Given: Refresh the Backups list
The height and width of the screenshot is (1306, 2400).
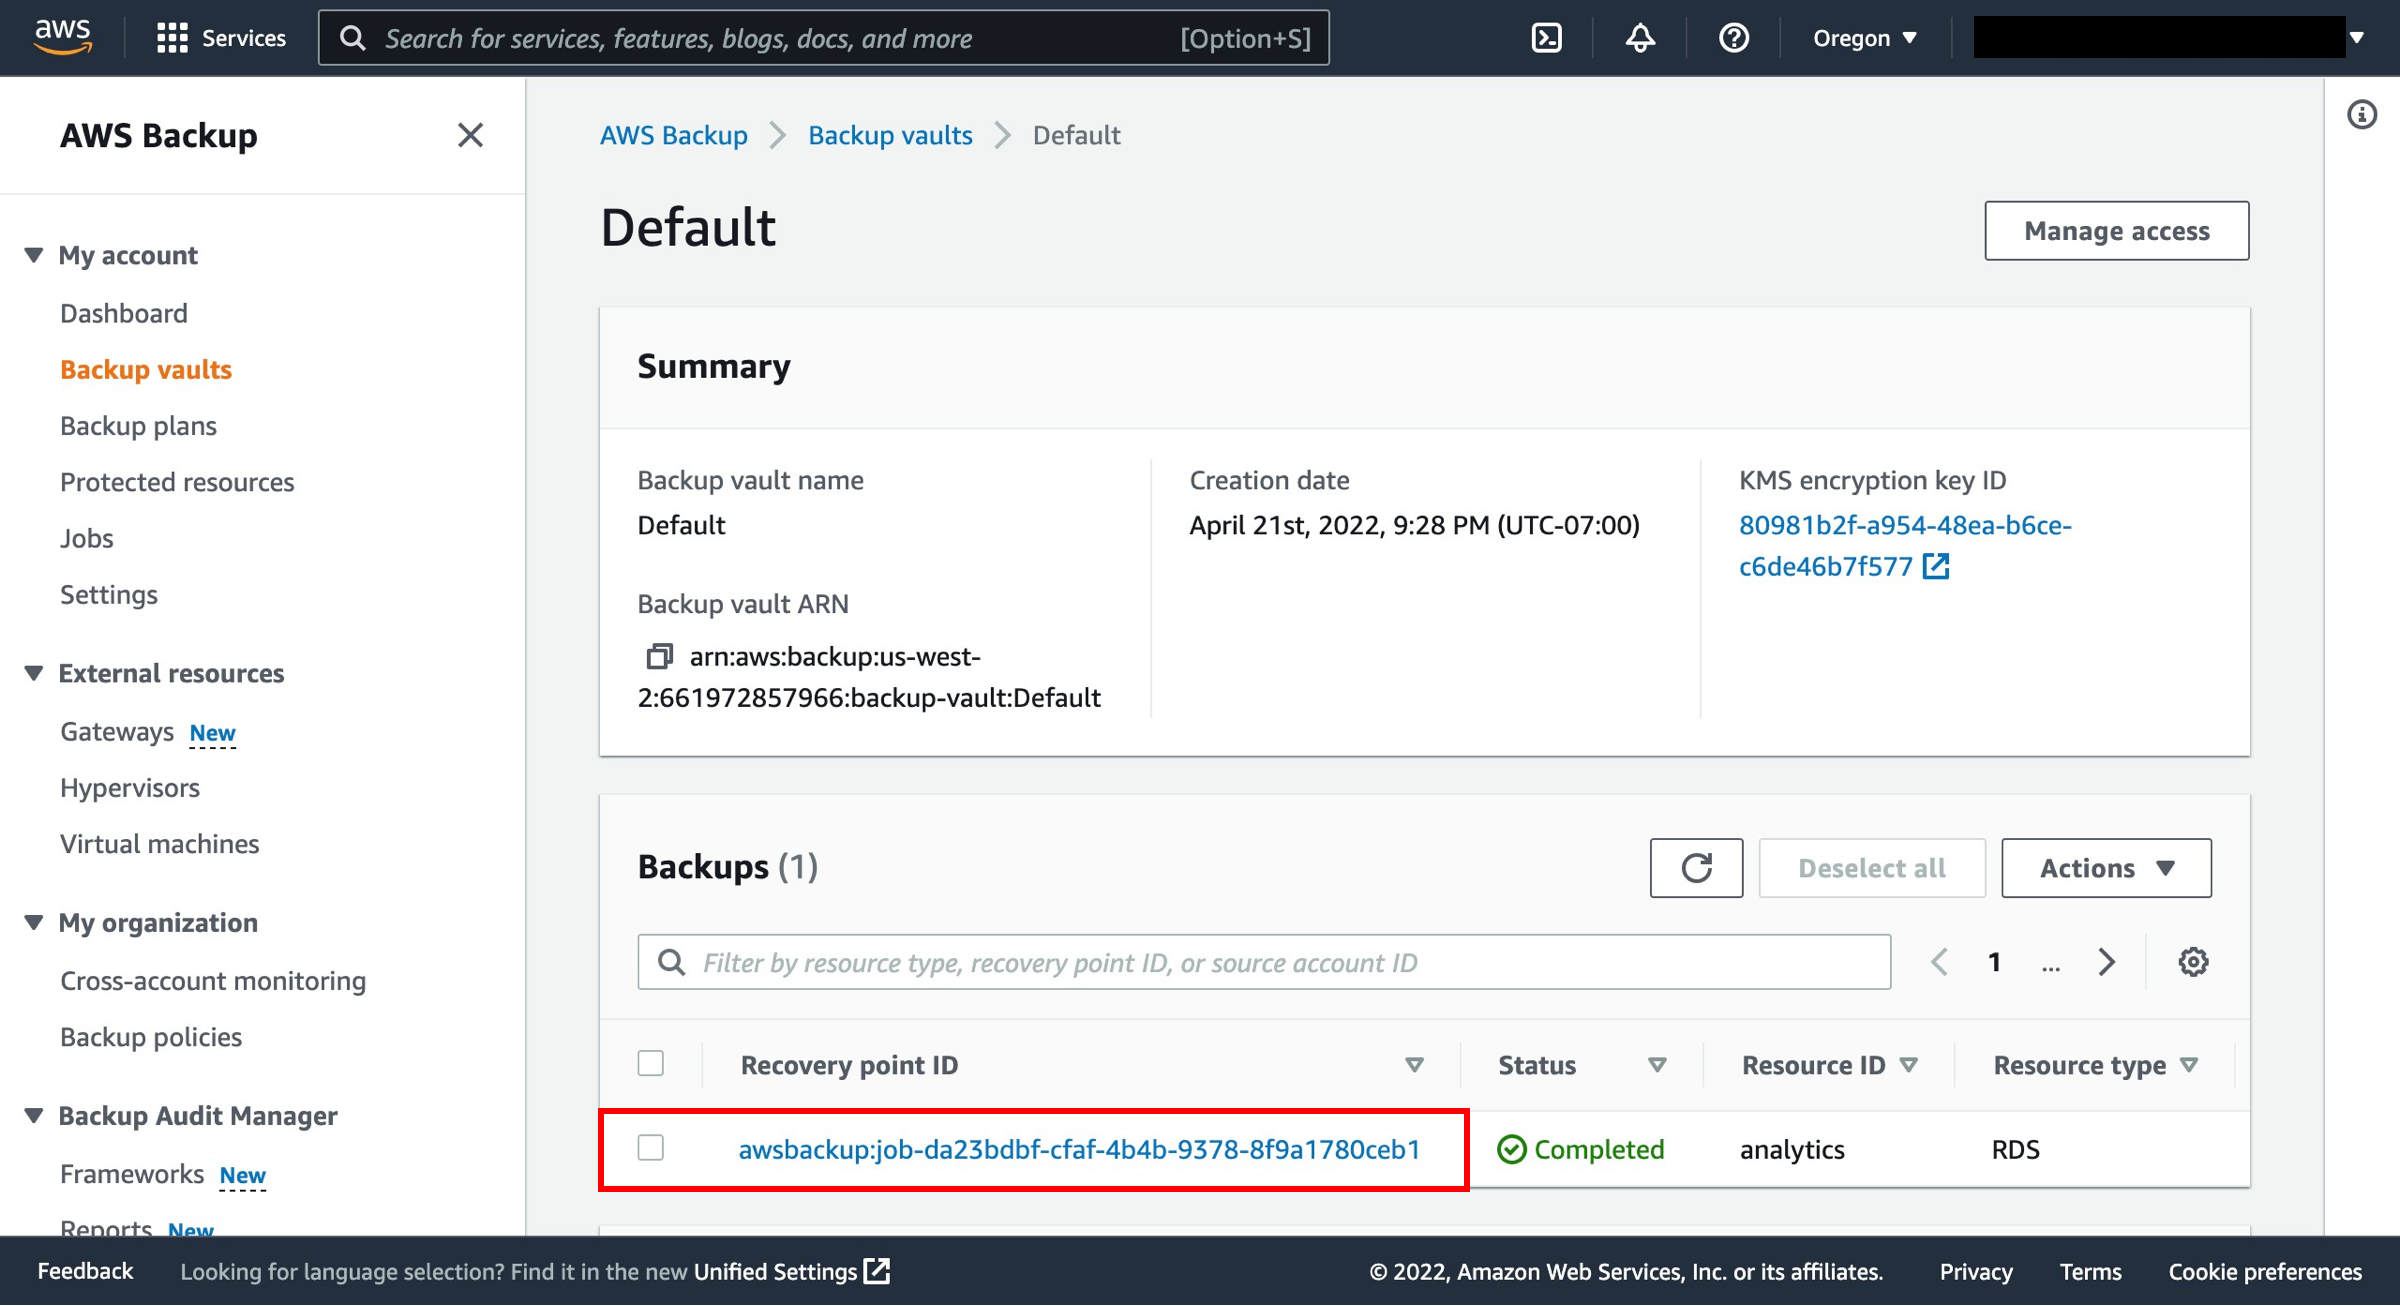Looking at the screenshot, I should click(1696, 868).
